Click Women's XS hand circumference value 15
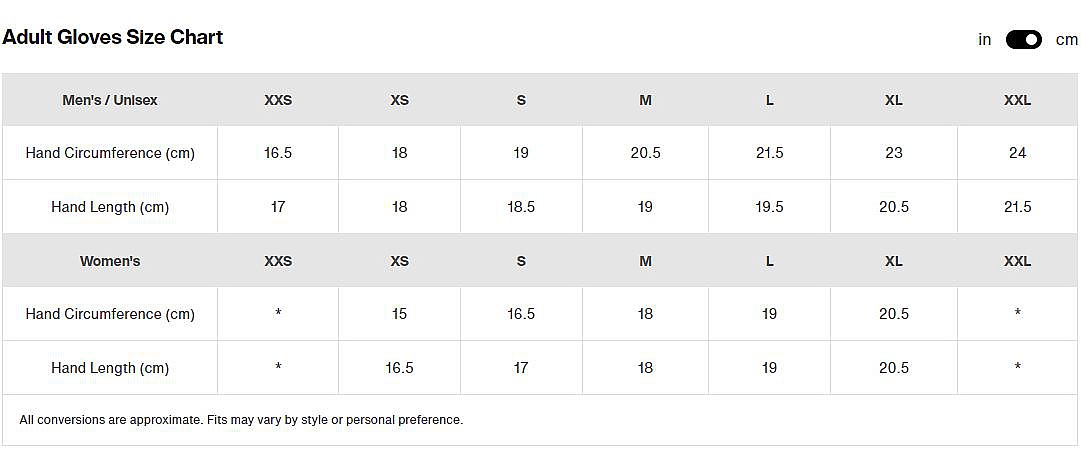The image size is (1081, 450). pos(399,314)
